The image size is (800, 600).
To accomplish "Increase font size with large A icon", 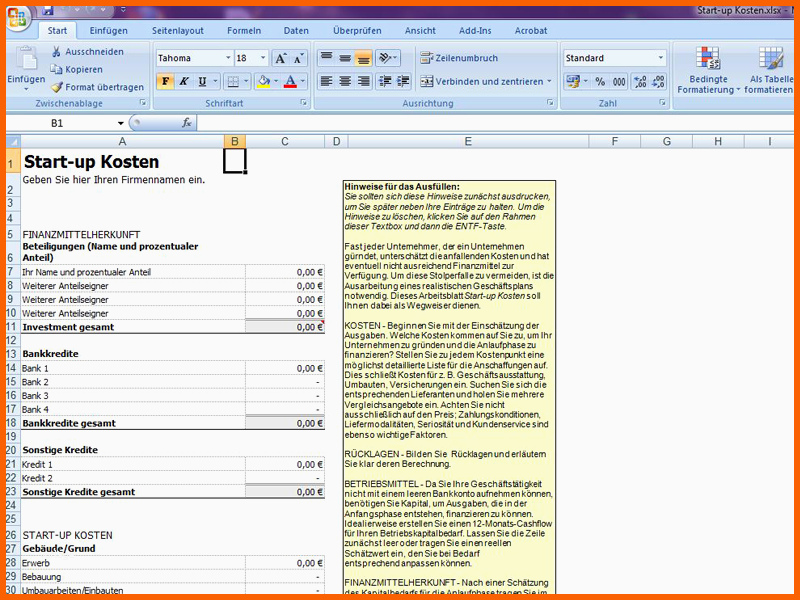I will pyautogui.click(x=280, y=58).
